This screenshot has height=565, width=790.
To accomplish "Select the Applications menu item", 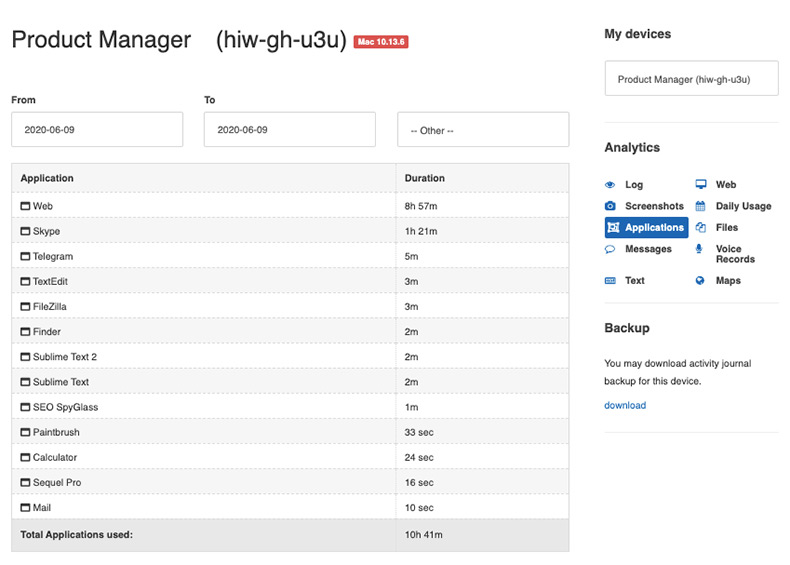I will (x=646, y=227).
